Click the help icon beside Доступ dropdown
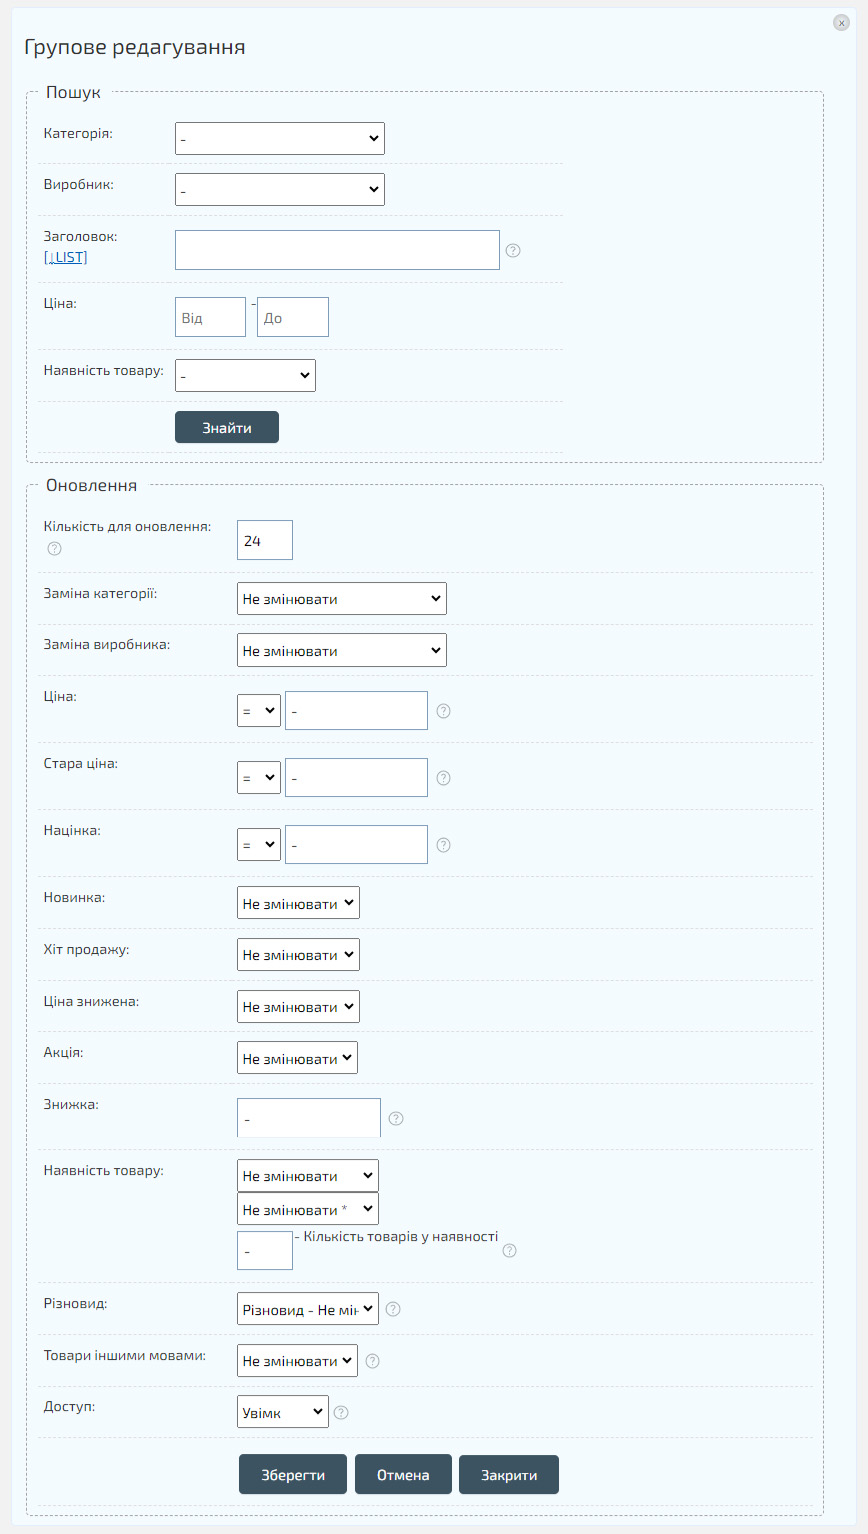Screen dimensions: 868x1534 [341, 1413]
